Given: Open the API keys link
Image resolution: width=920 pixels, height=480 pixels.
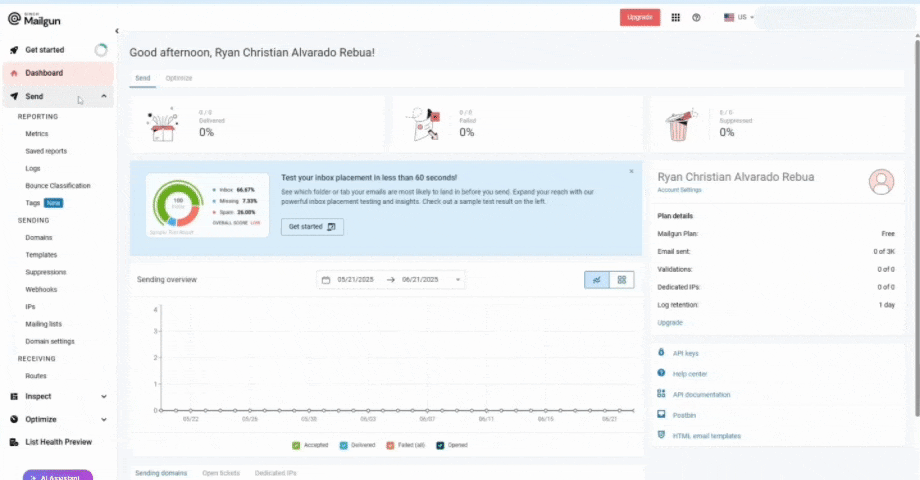Looking at the screenshot, I should pos(685,353).
